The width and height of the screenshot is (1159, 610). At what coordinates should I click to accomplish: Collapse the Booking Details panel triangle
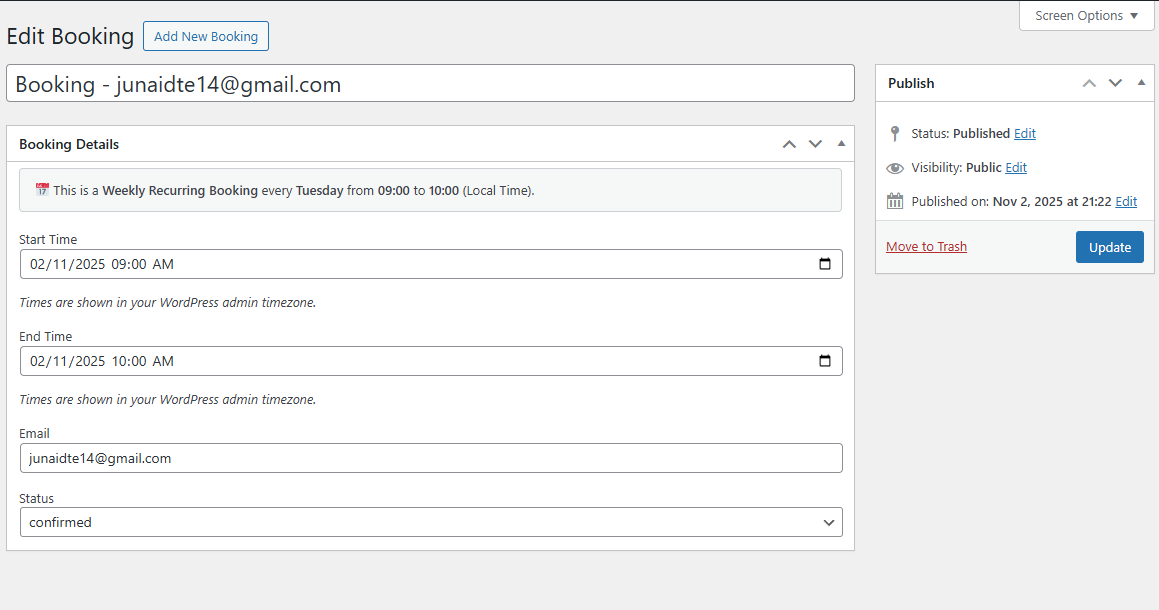pos(841,144)
